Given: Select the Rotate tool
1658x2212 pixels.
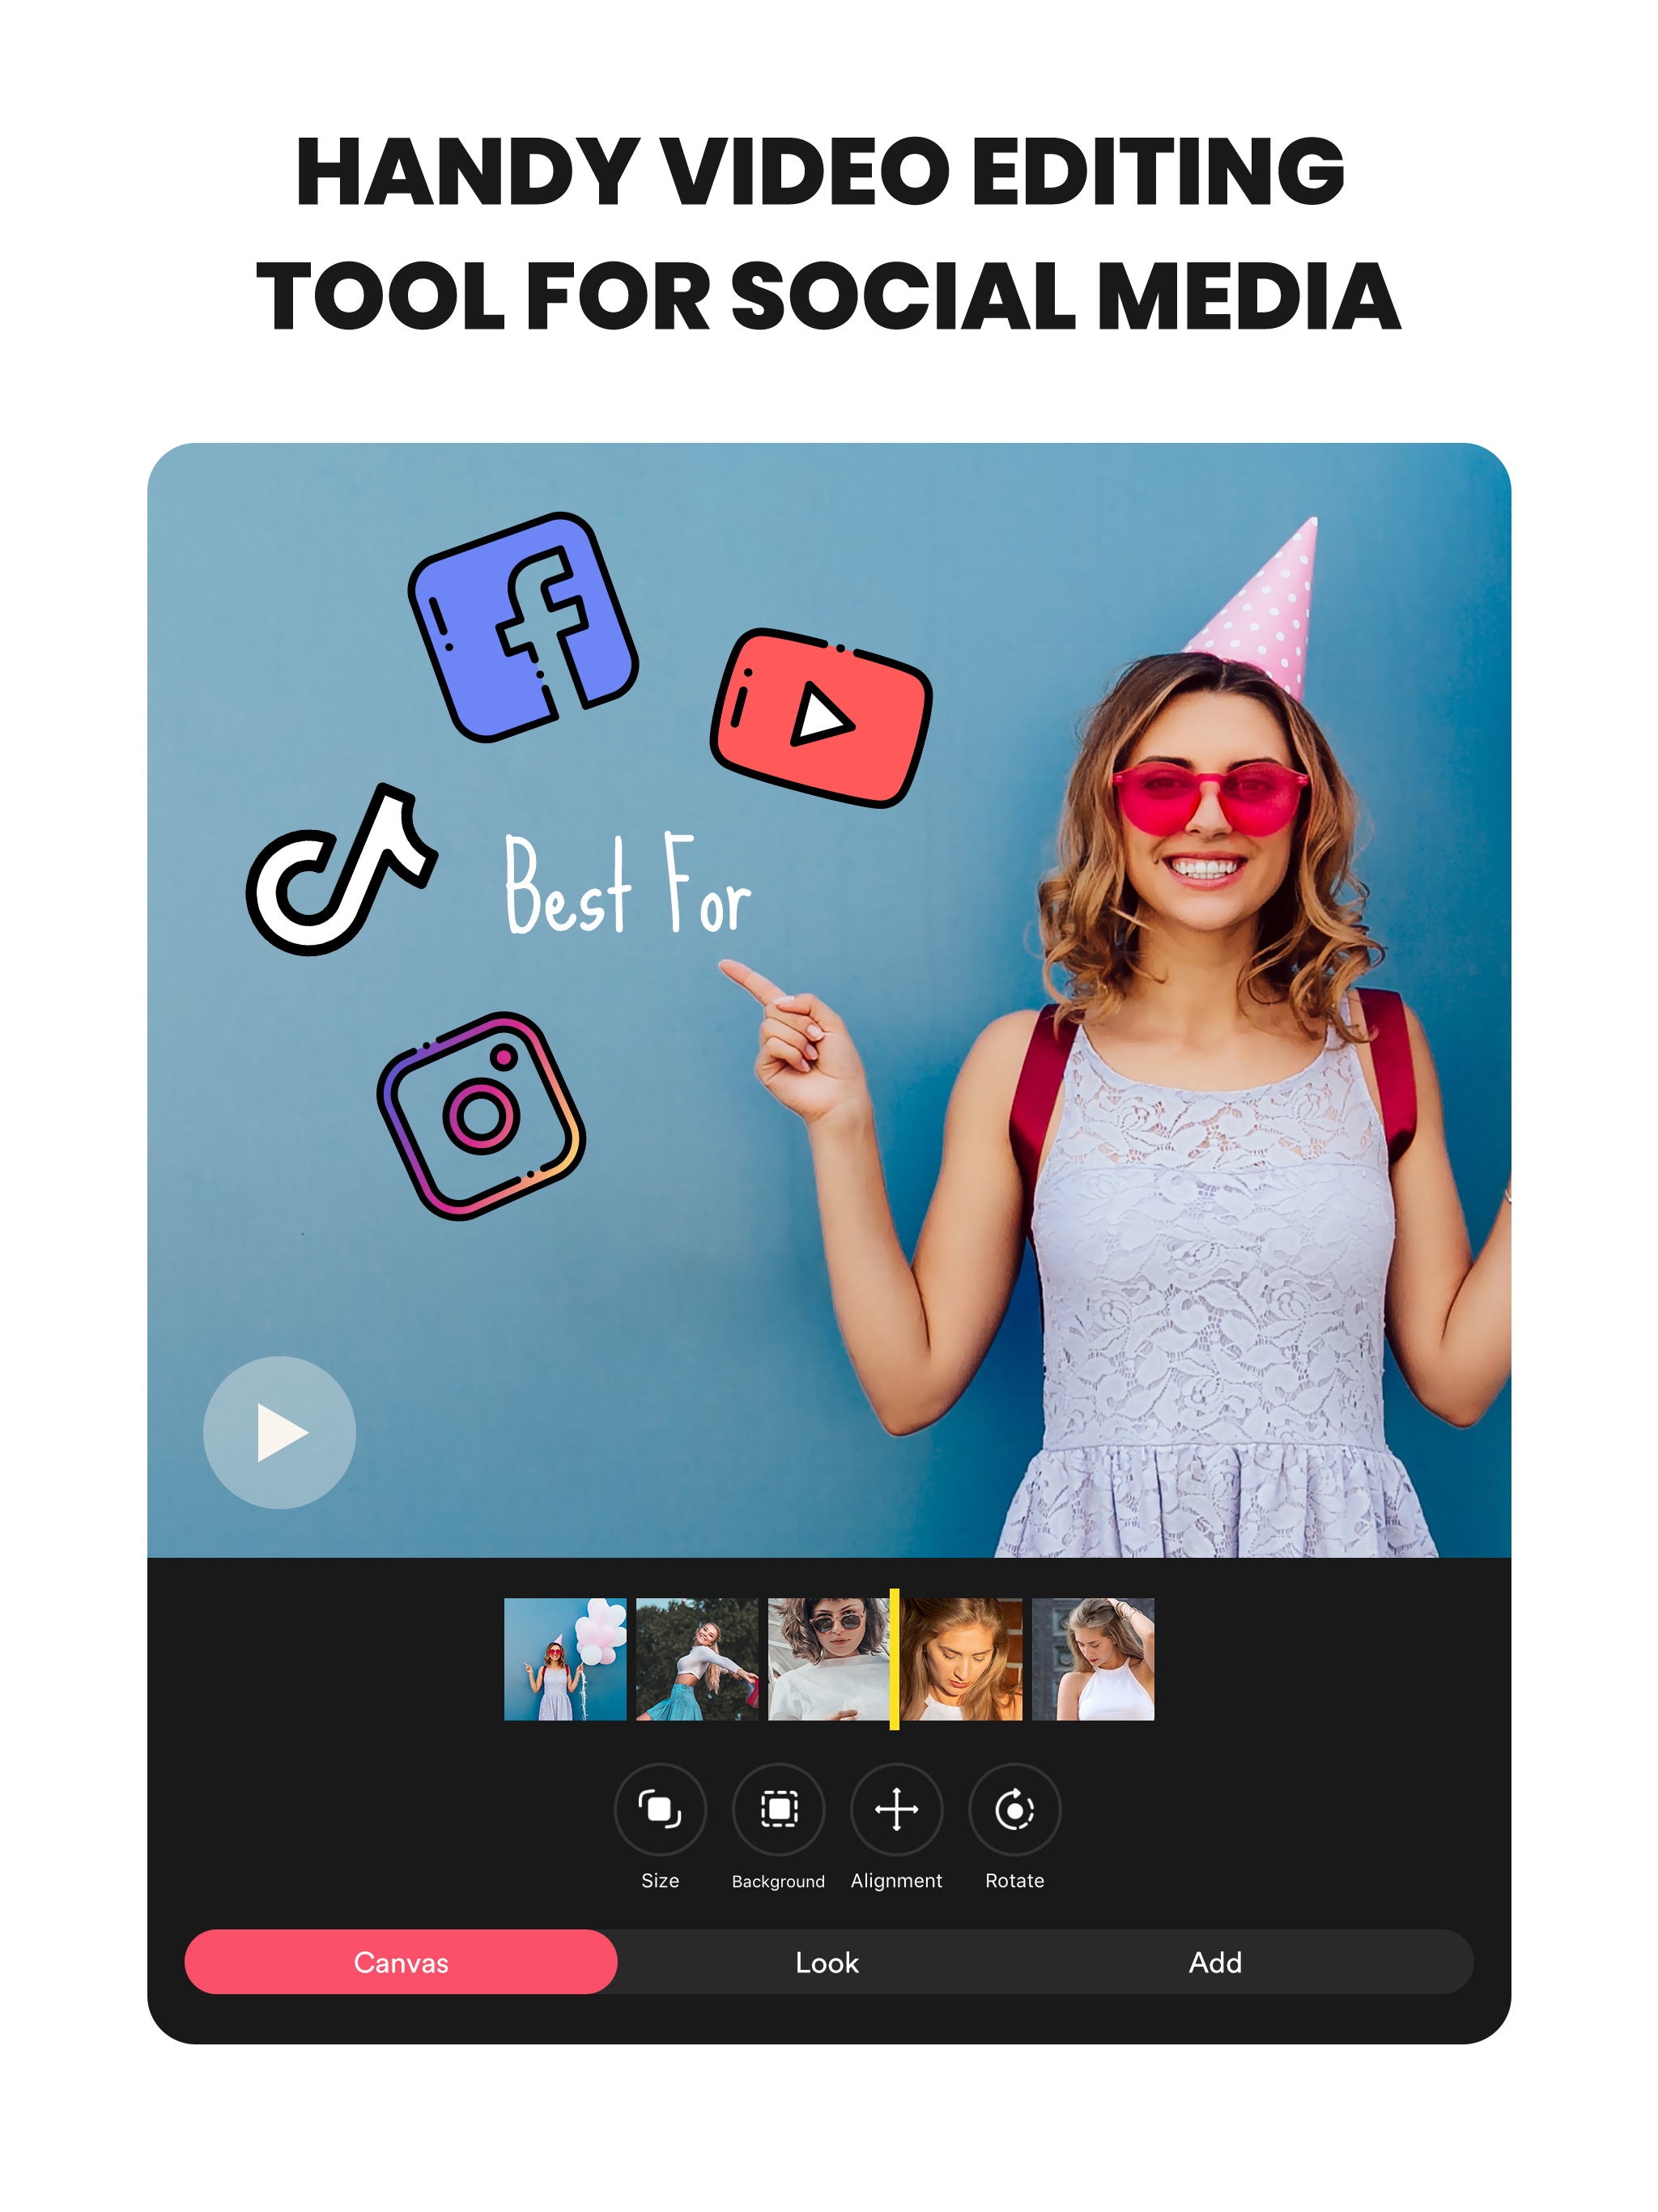Looking at the screenshot, I should [x=1014, y=1809].
